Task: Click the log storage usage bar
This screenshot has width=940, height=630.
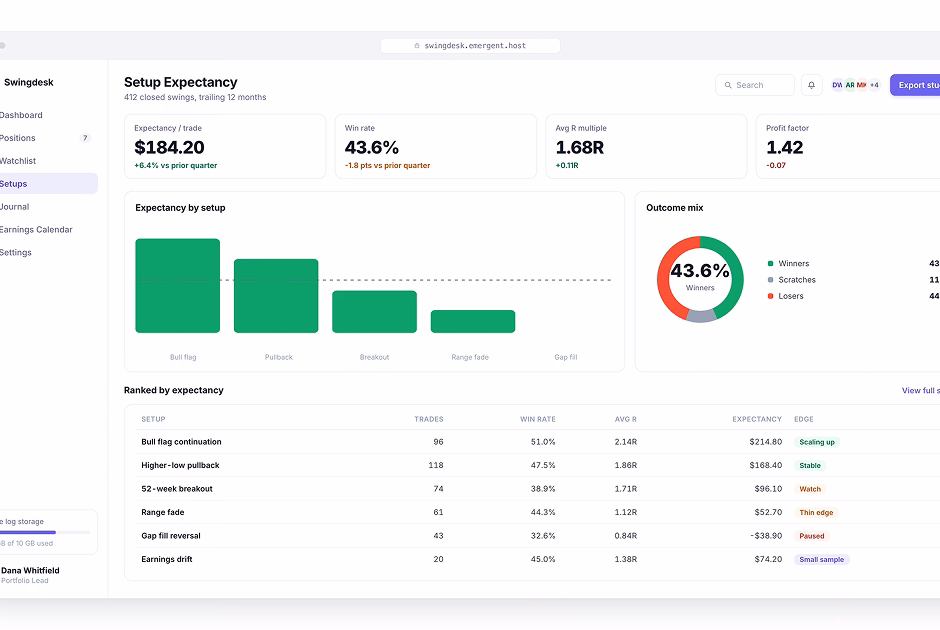Action: tap(45, 532)
